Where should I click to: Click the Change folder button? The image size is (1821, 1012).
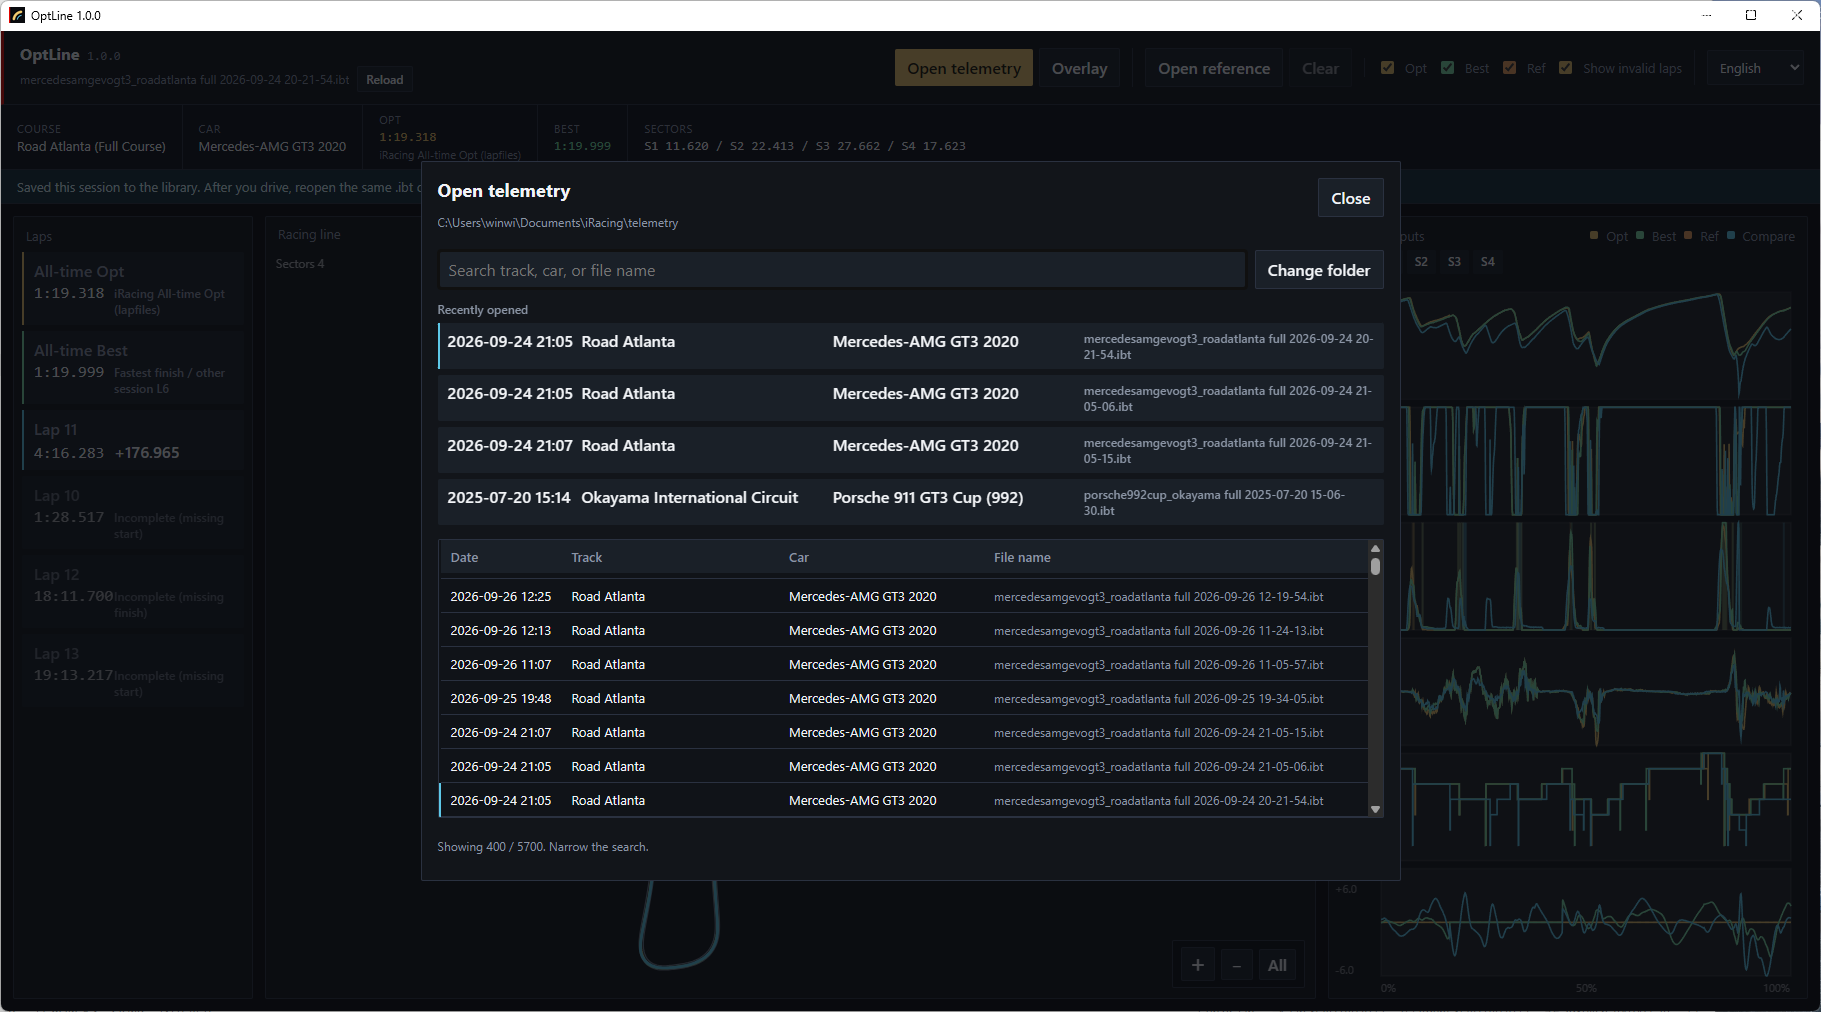(x=1318, y=270)
